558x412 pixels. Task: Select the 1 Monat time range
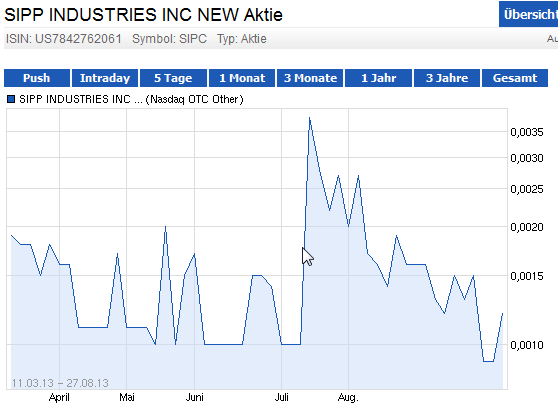pos(242,78)
